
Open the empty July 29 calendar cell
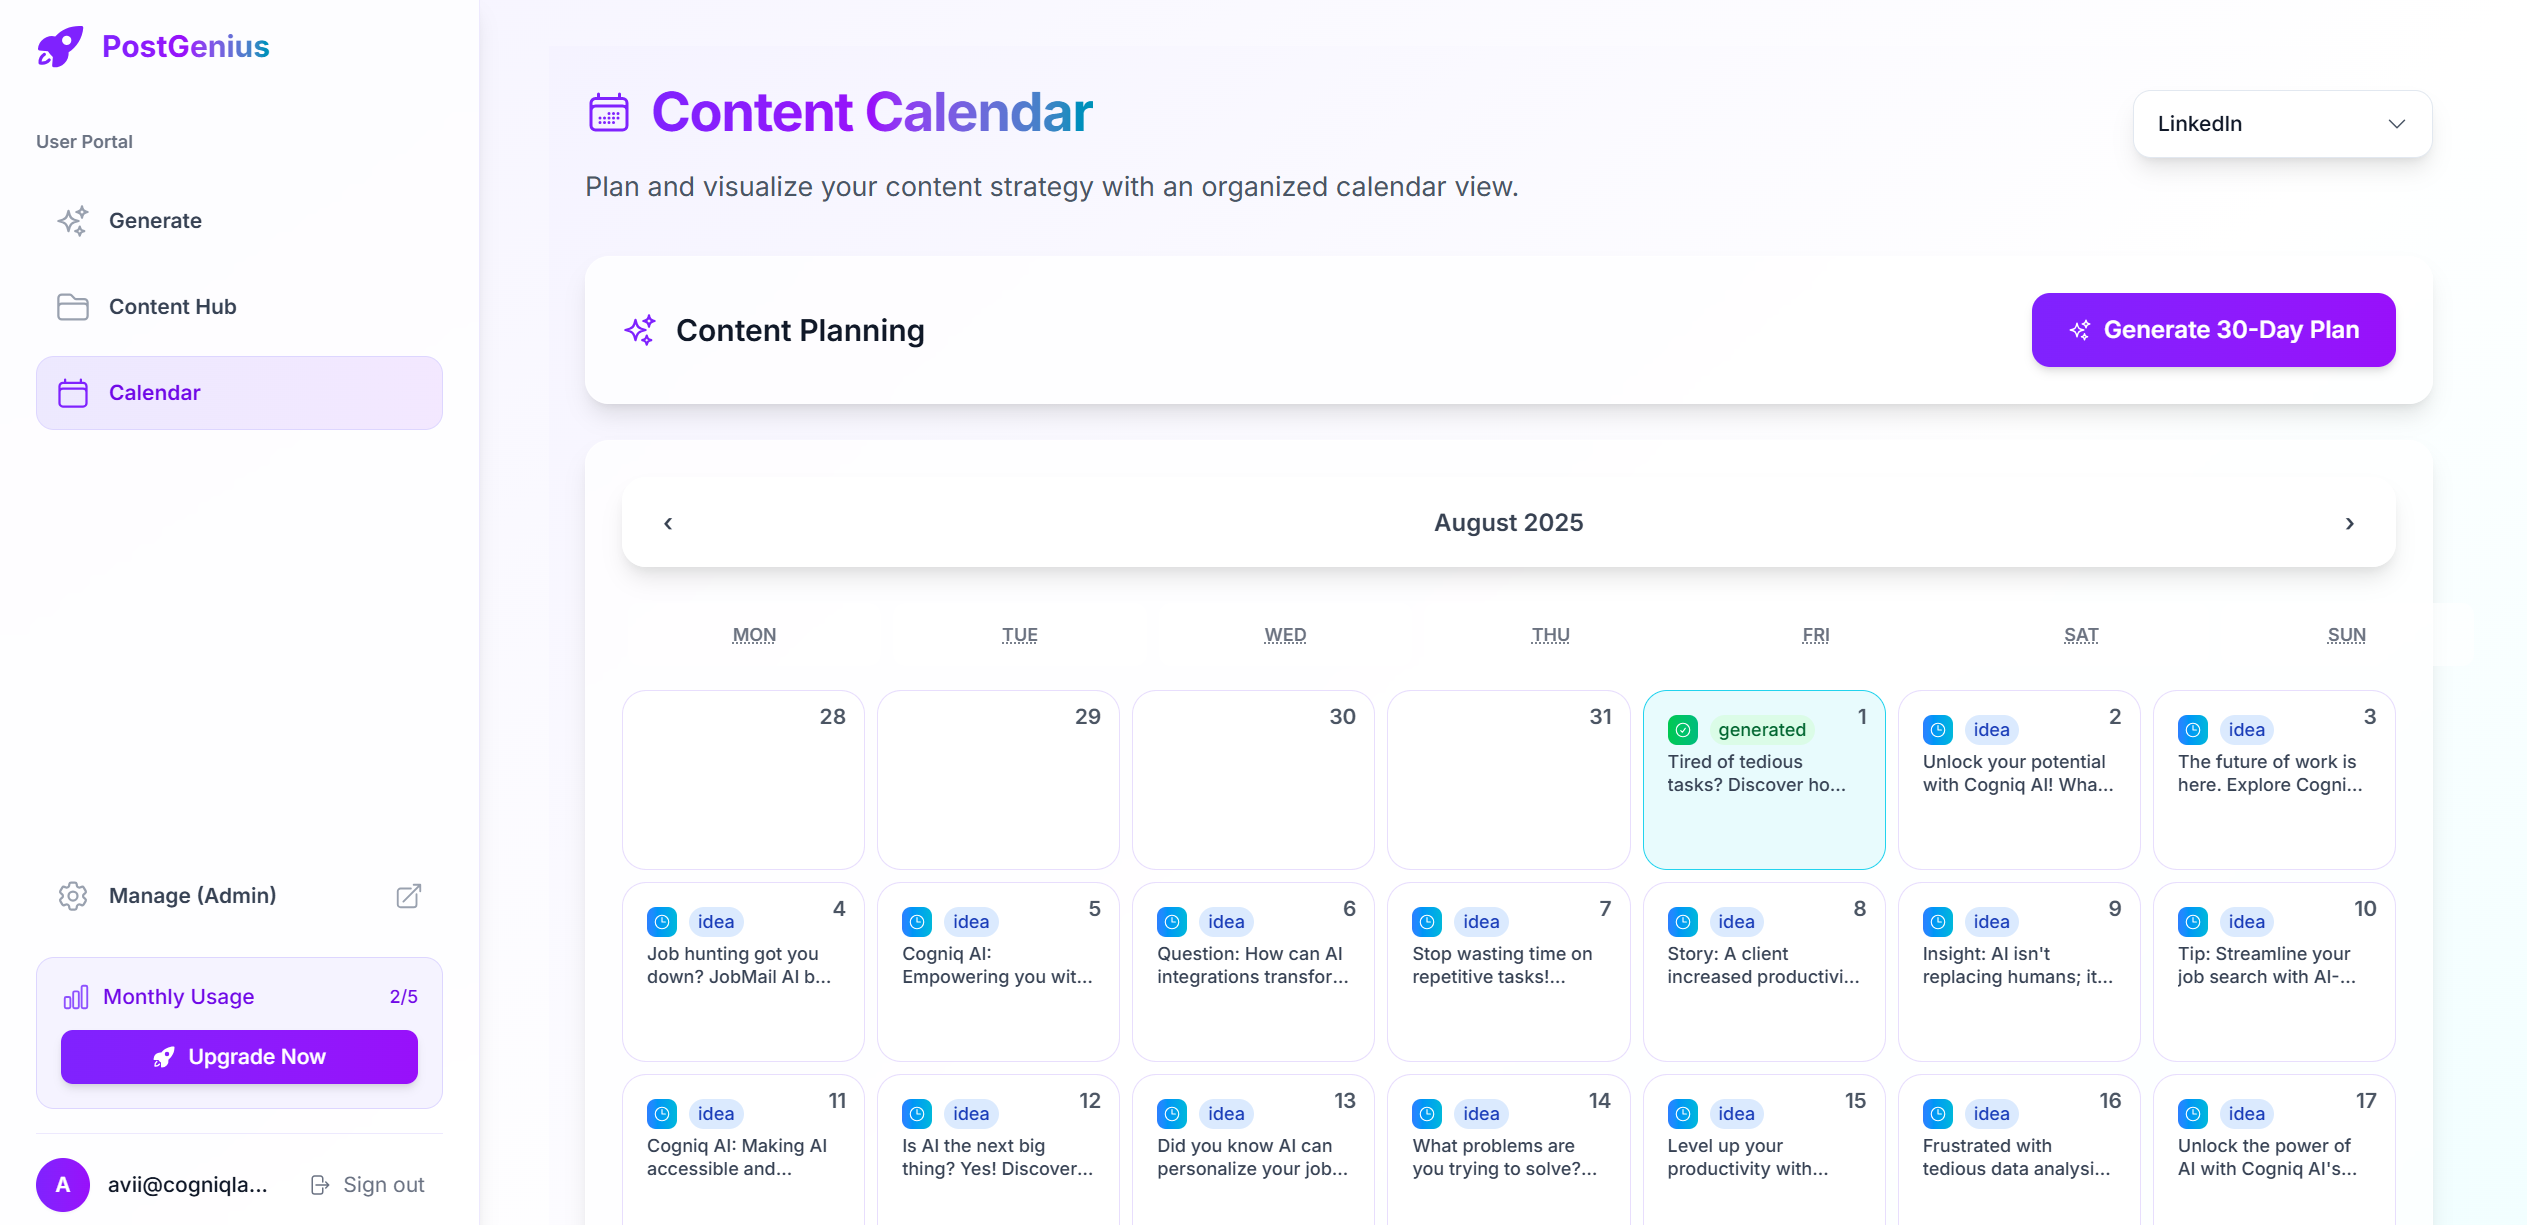[x=998, y=780]
